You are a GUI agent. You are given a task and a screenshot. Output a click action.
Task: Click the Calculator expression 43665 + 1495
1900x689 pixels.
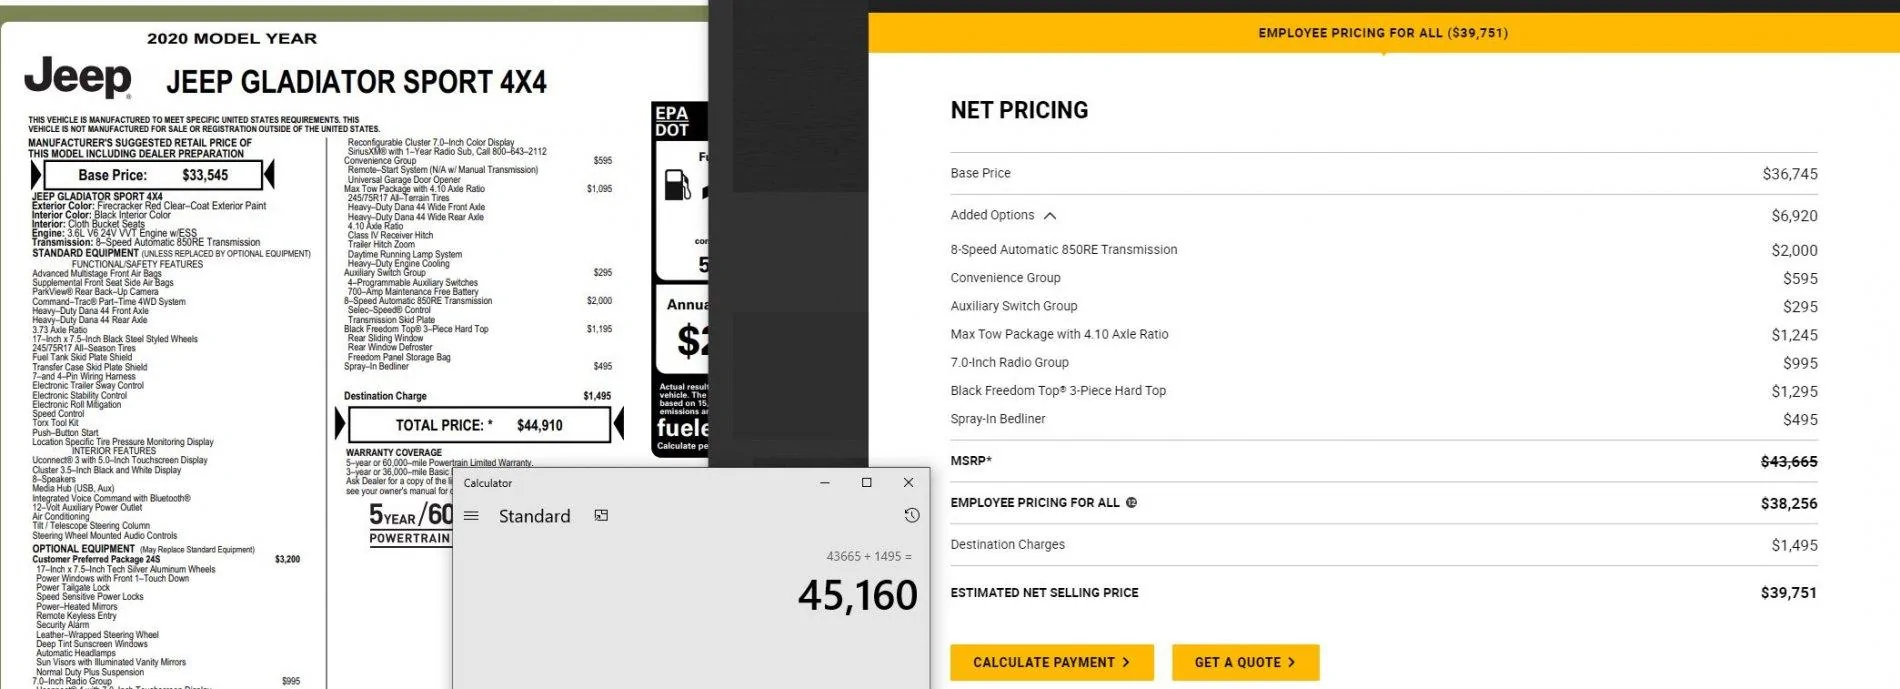click(x=869, y=556)
